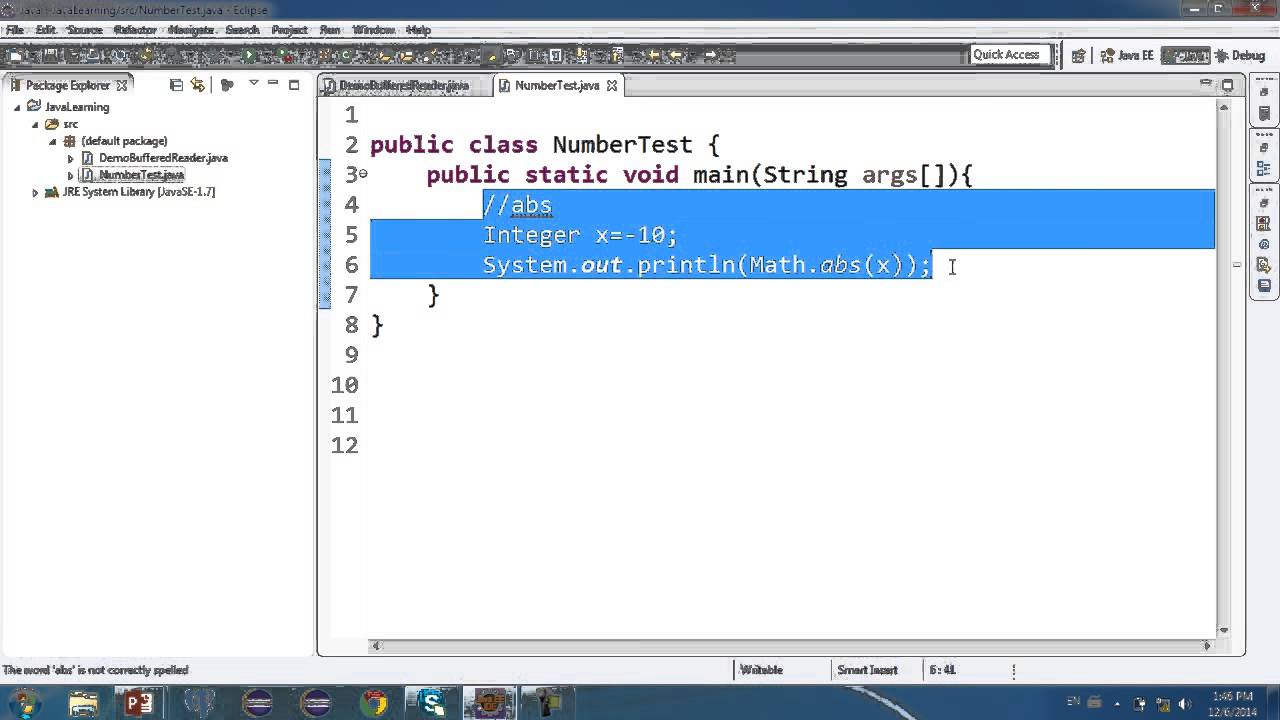Expand JRE System Library node

(x=35, y=192)
